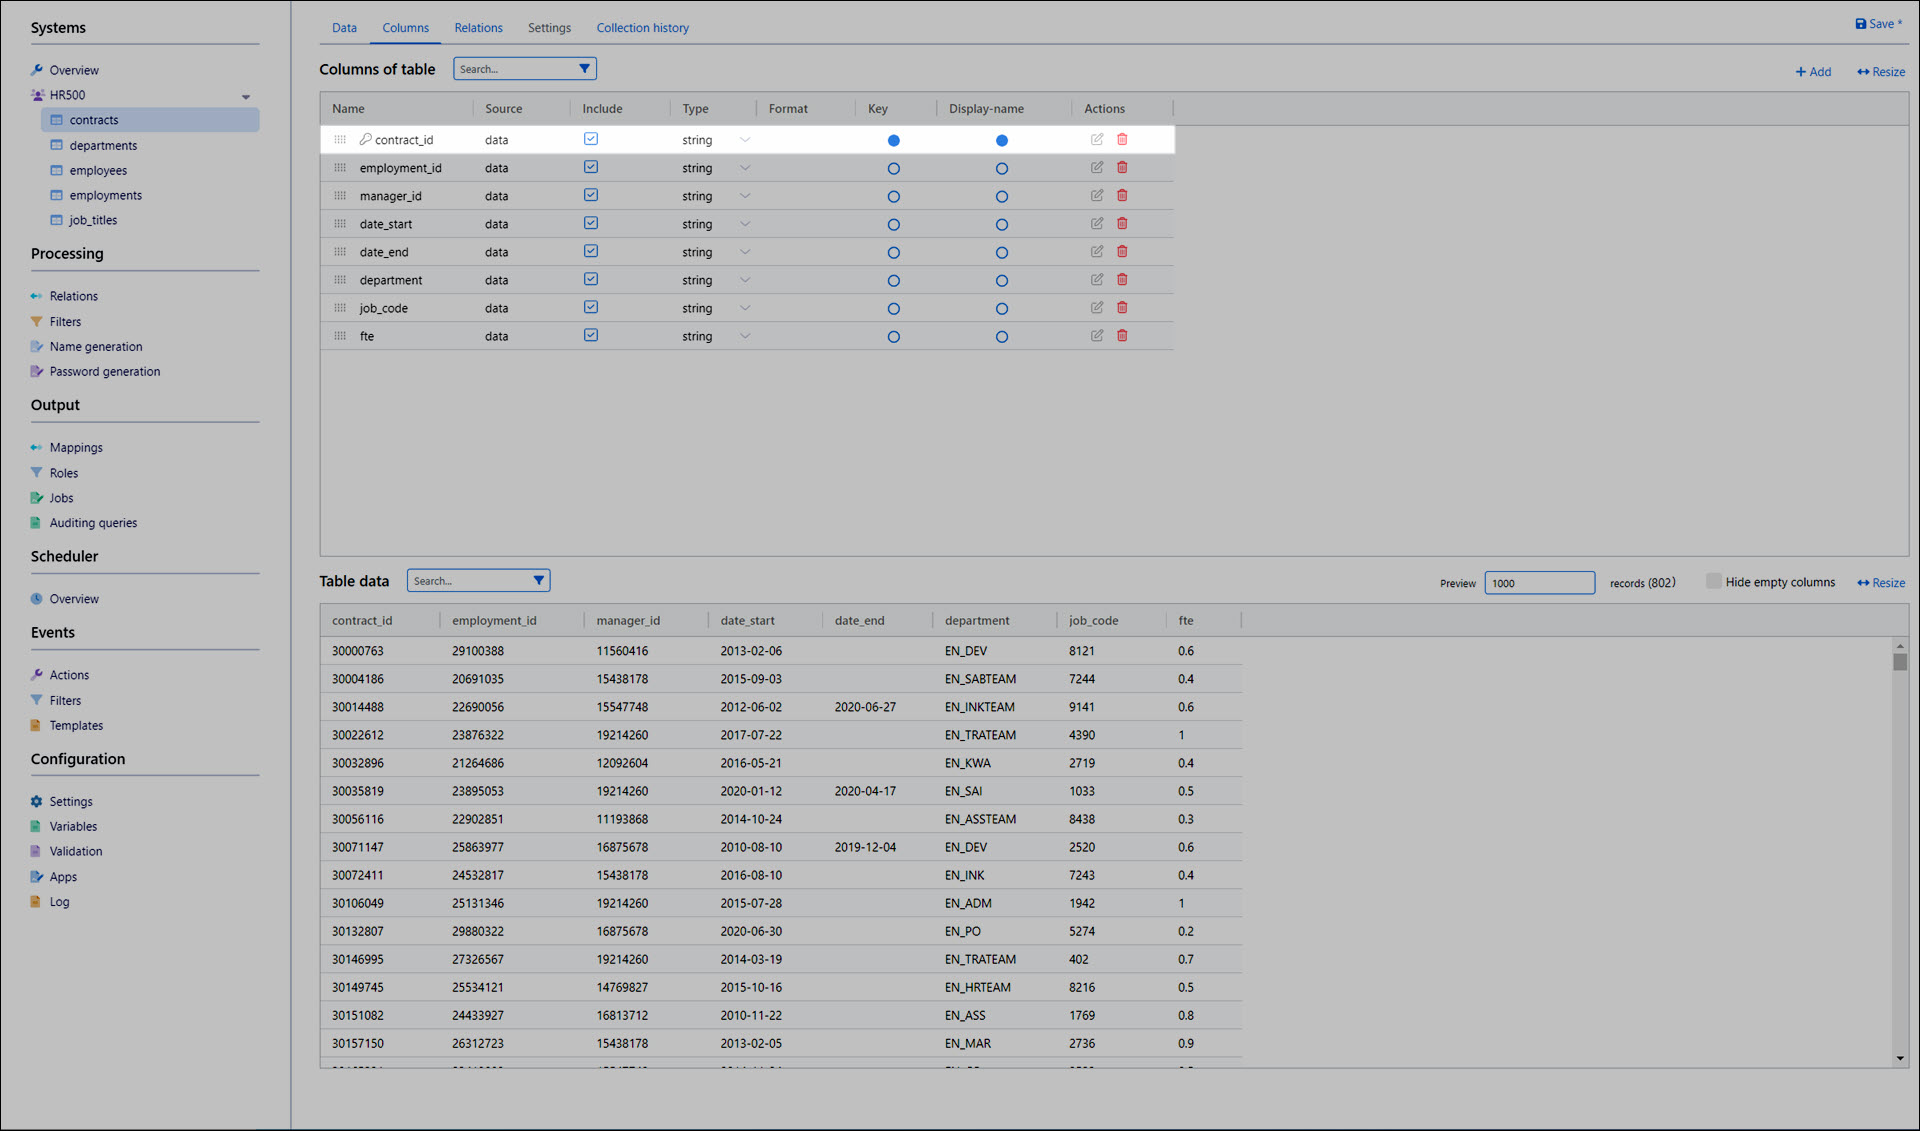Image resolution: width=1920 pixels, height=1131 pixels.
Task: Click Resize link beside Table data
Action: click(x=1881, y=583)
